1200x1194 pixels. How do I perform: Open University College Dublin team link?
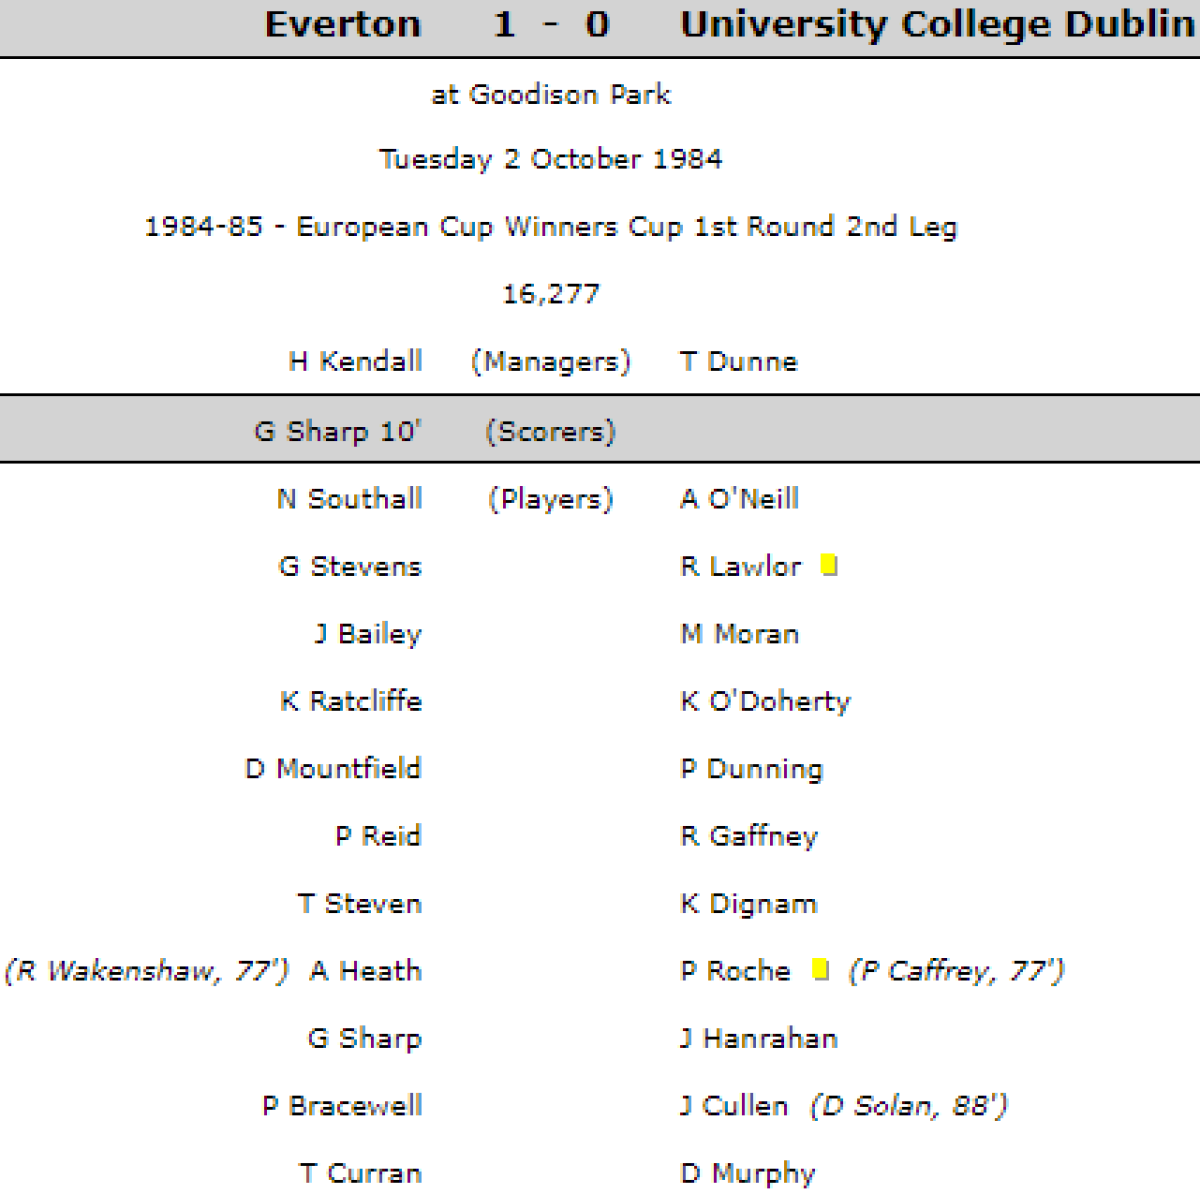937,24
